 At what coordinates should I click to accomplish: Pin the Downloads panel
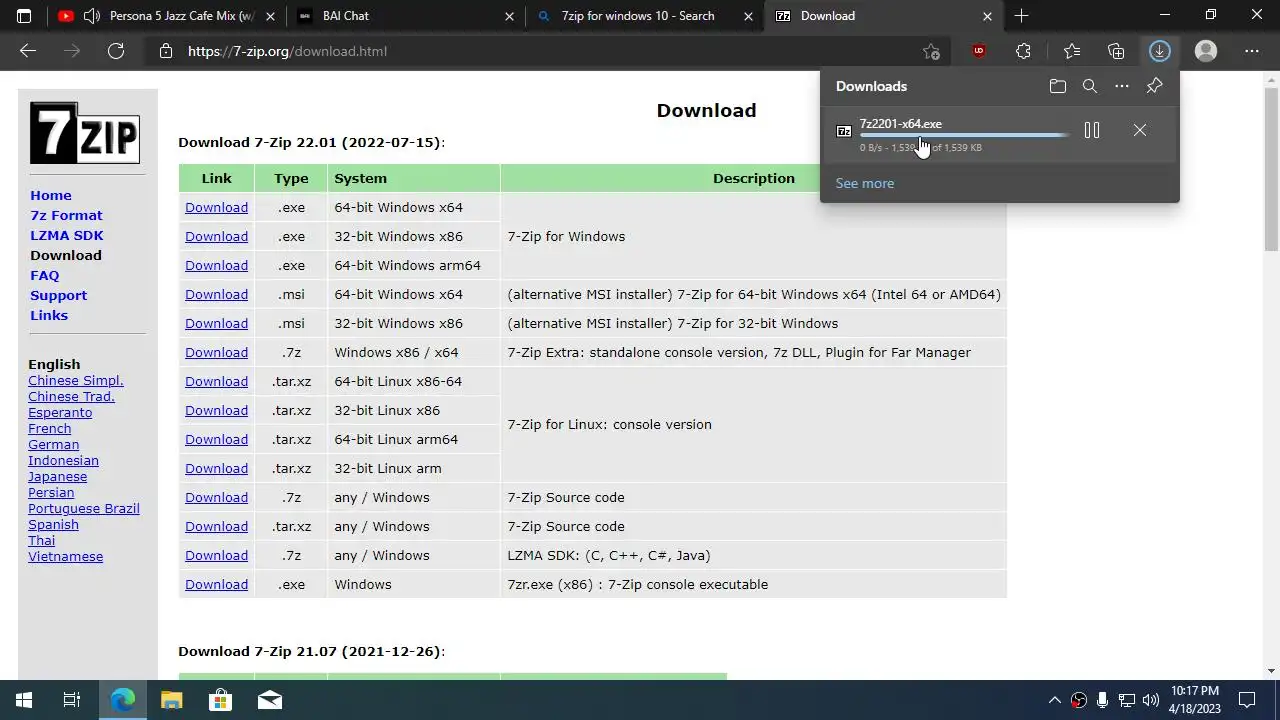click(x=1154, y=86)
